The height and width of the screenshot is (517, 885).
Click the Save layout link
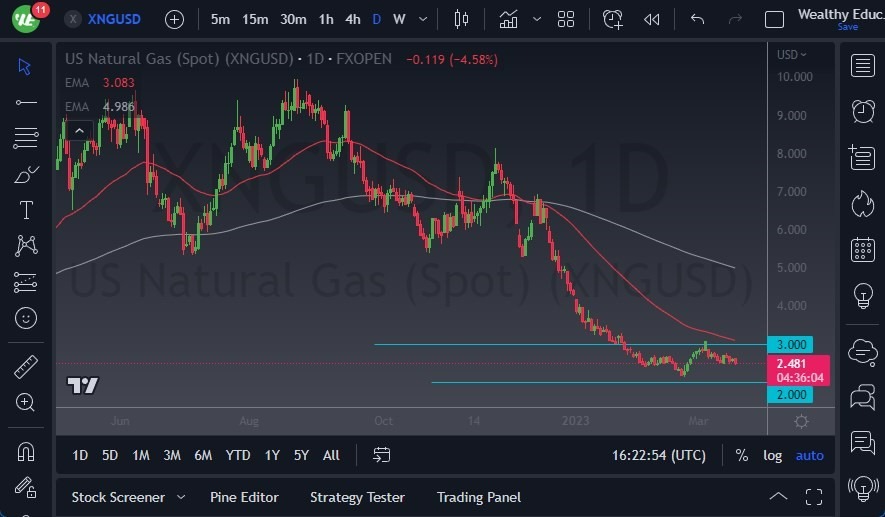[847, 27]
